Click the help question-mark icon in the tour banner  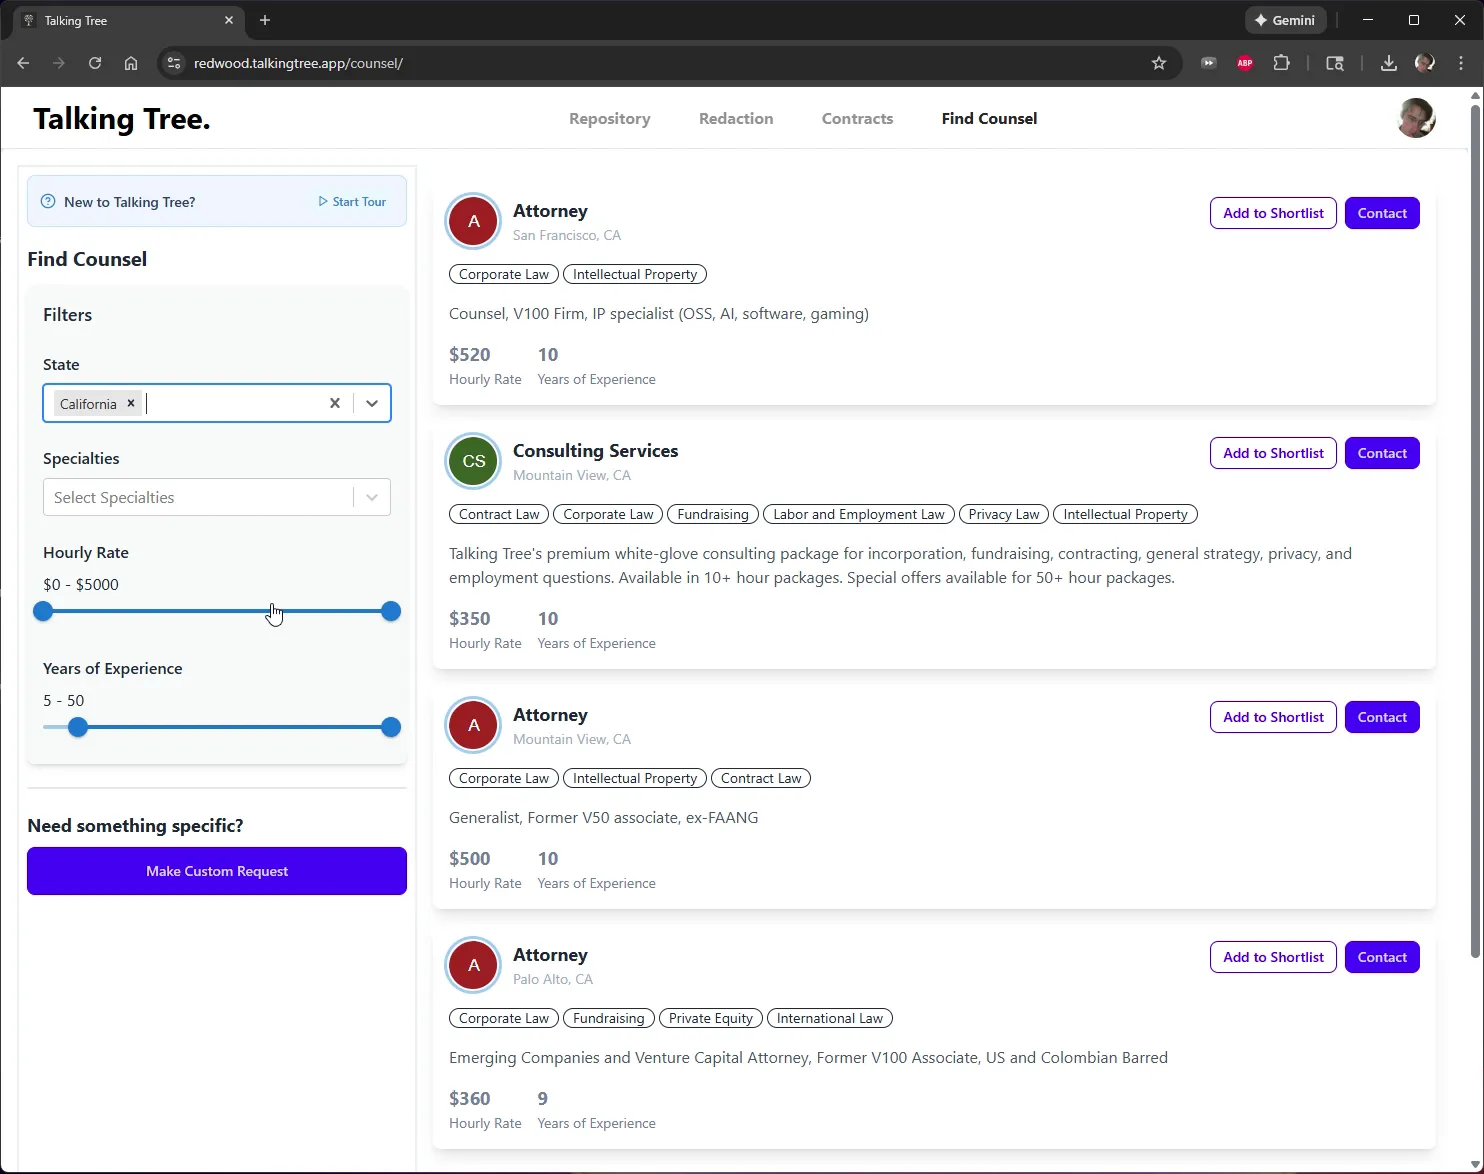point(48,201)
